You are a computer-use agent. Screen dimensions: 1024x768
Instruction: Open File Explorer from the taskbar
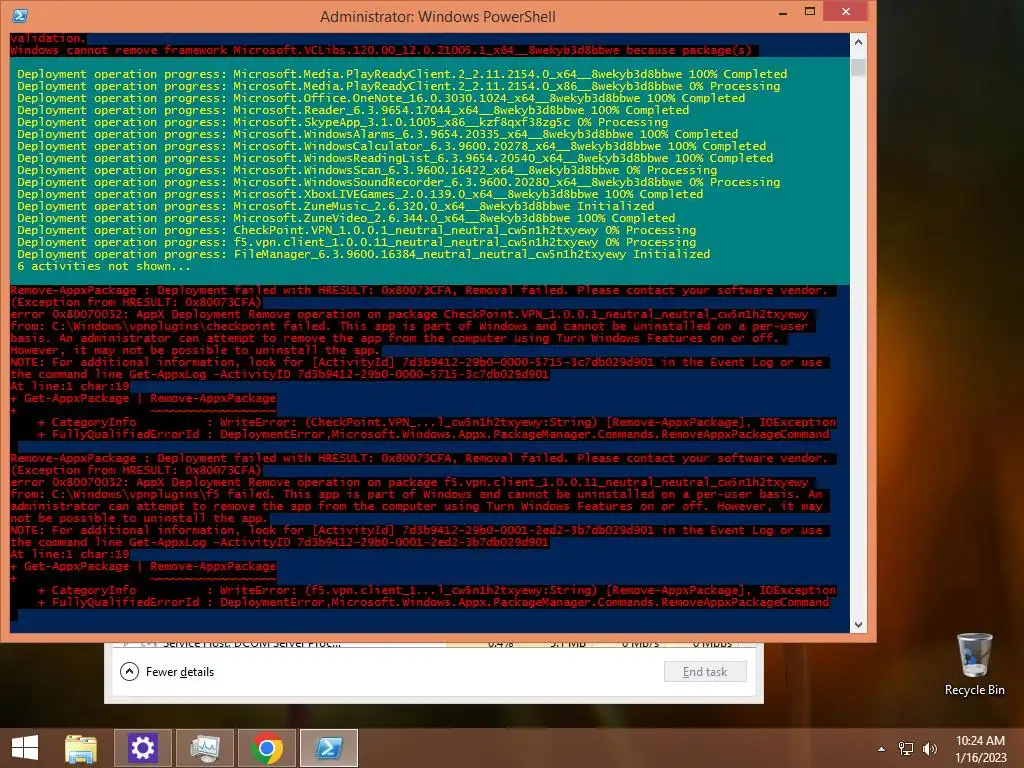pos(80,748)
